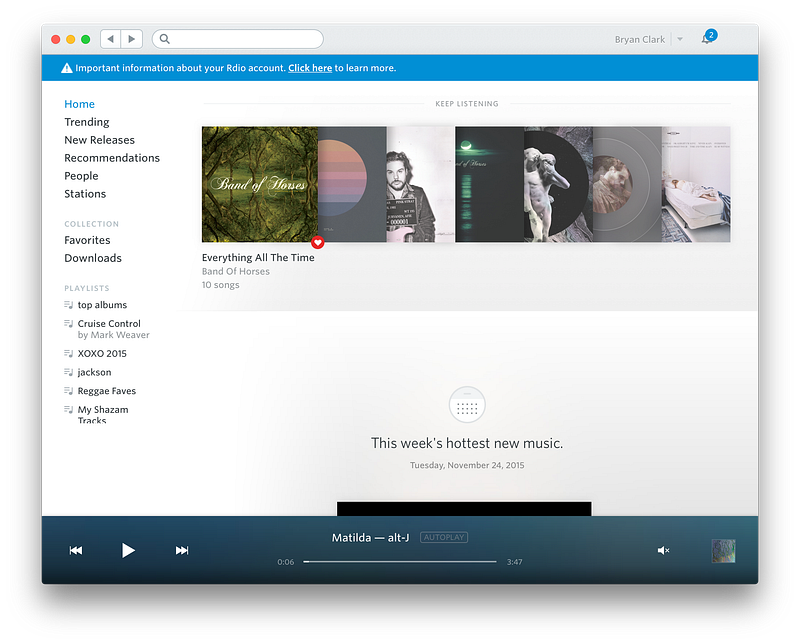Click the playlist icon beside Reggae Faves

[68, 390]
